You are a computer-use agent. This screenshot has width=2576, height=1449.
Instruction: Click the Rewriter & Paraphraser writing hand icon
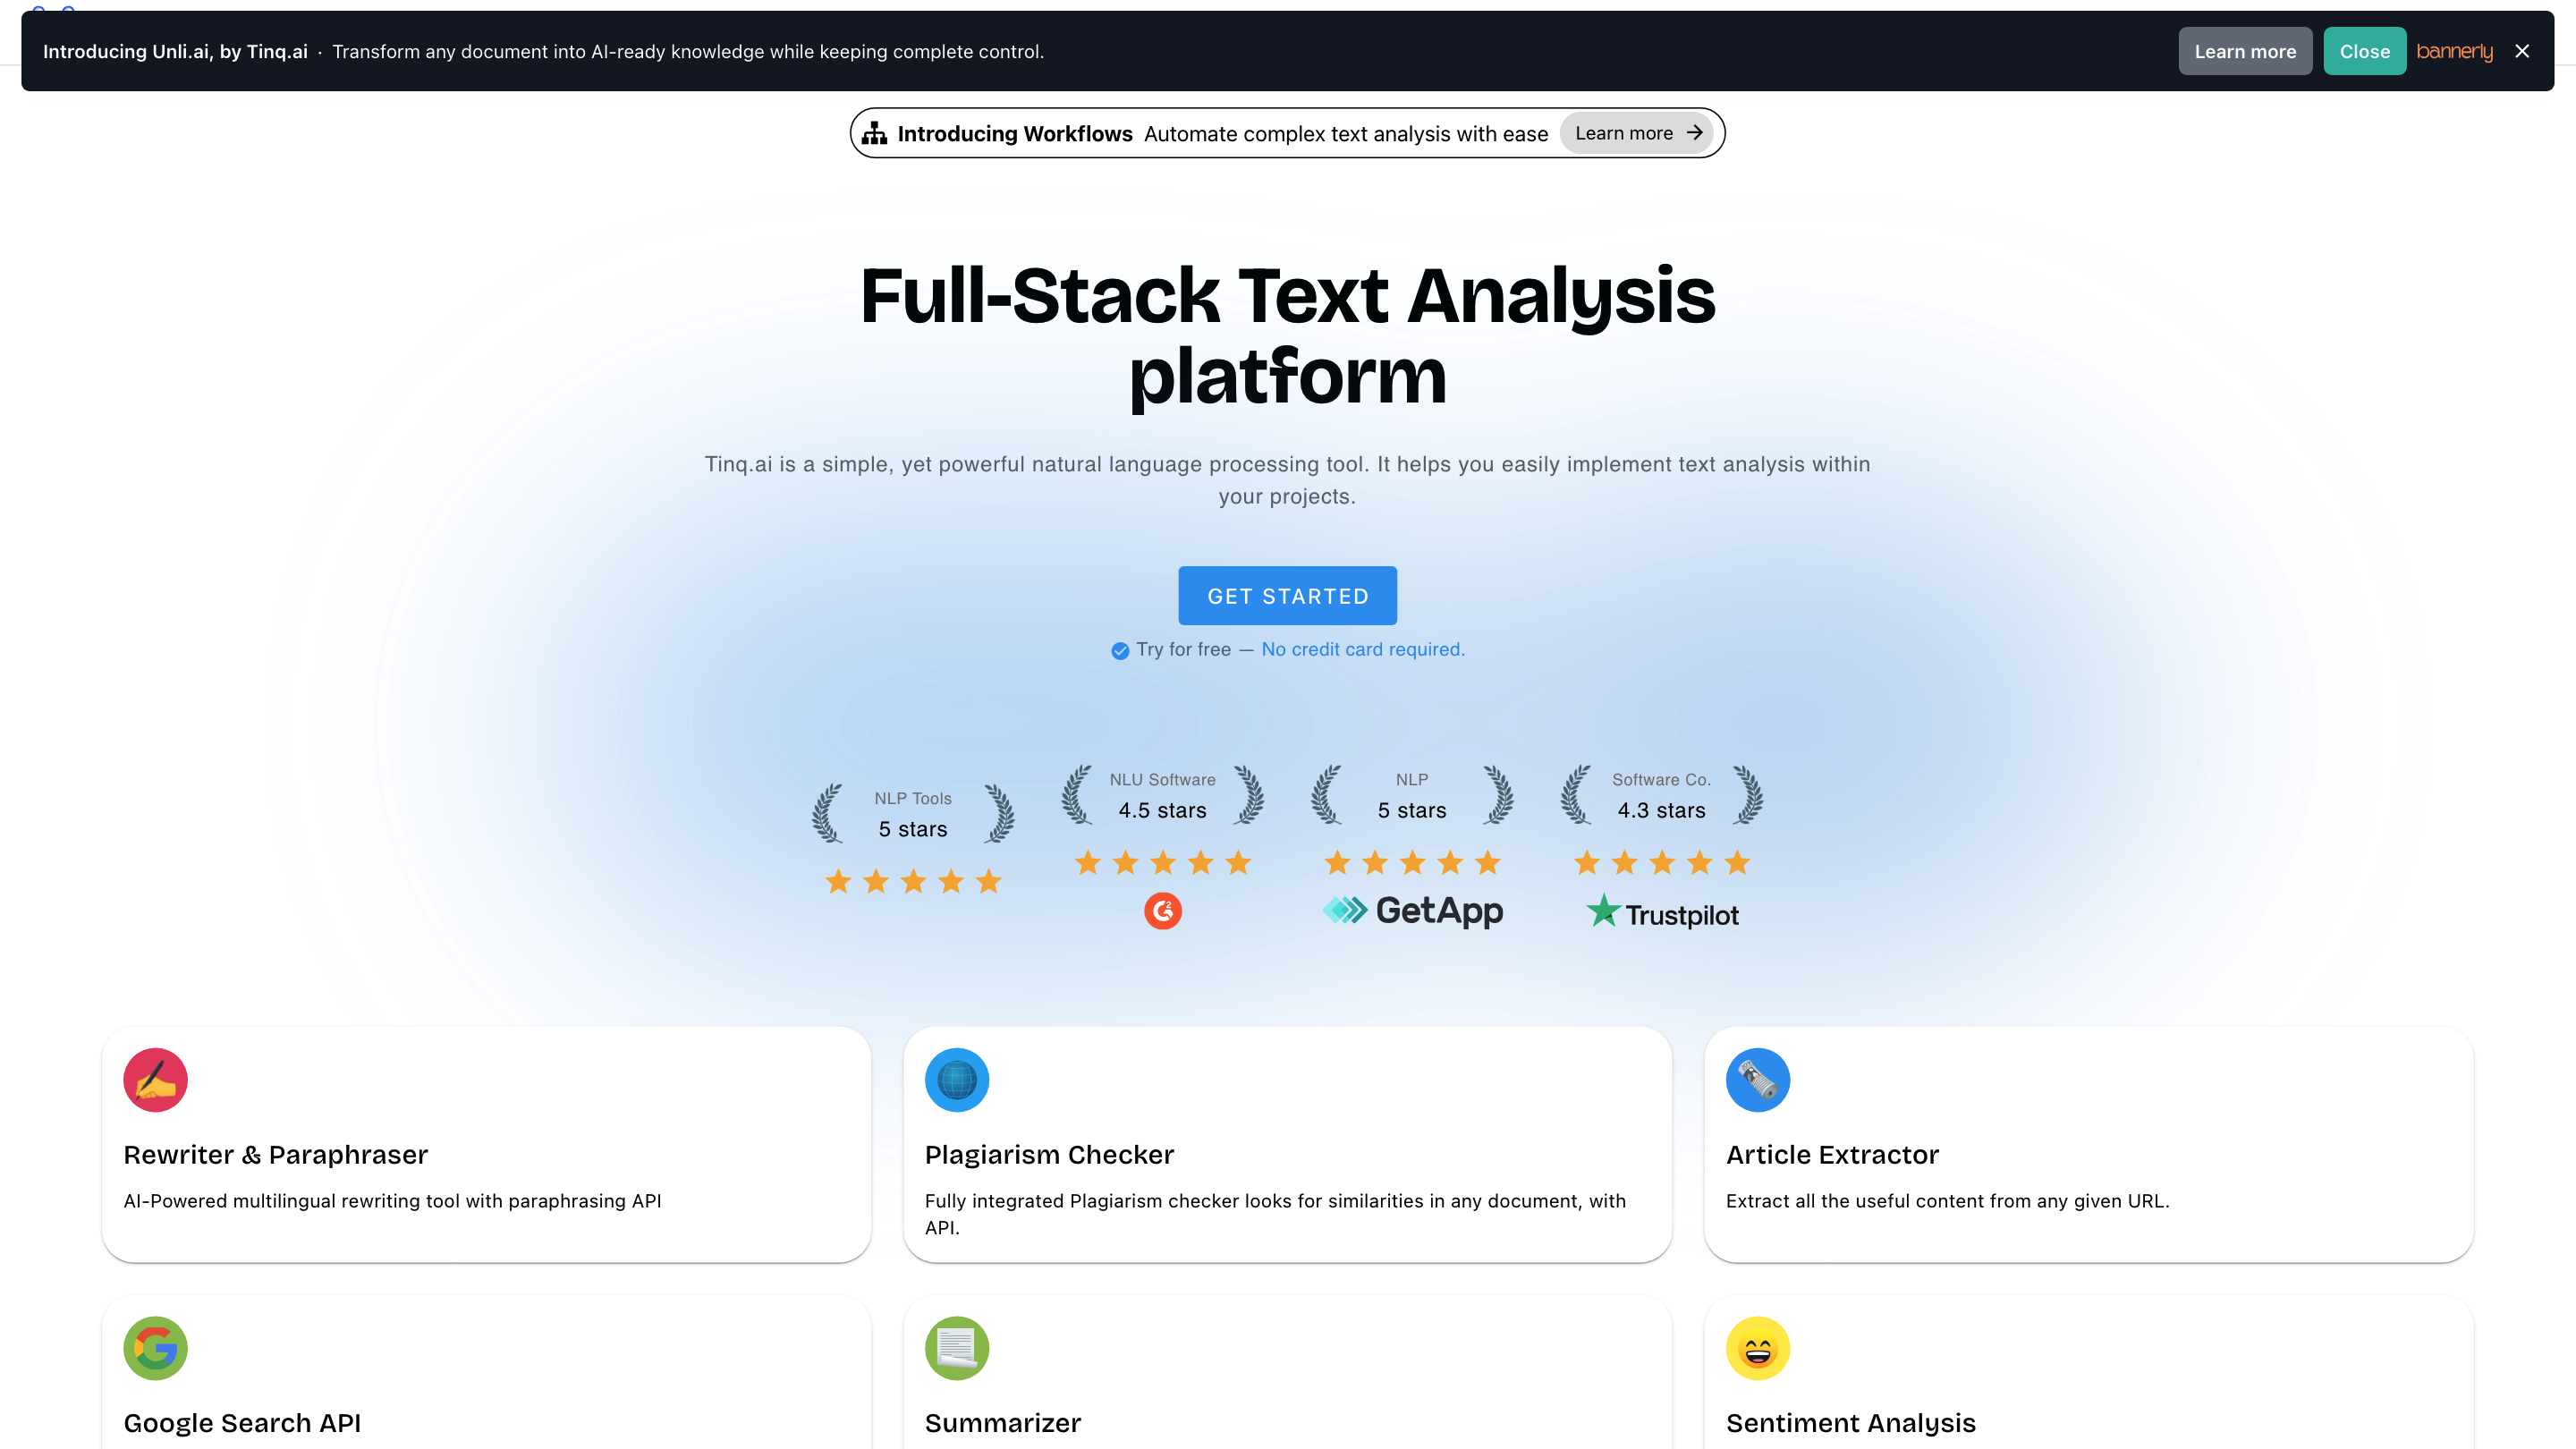[x=155, y=1080]
